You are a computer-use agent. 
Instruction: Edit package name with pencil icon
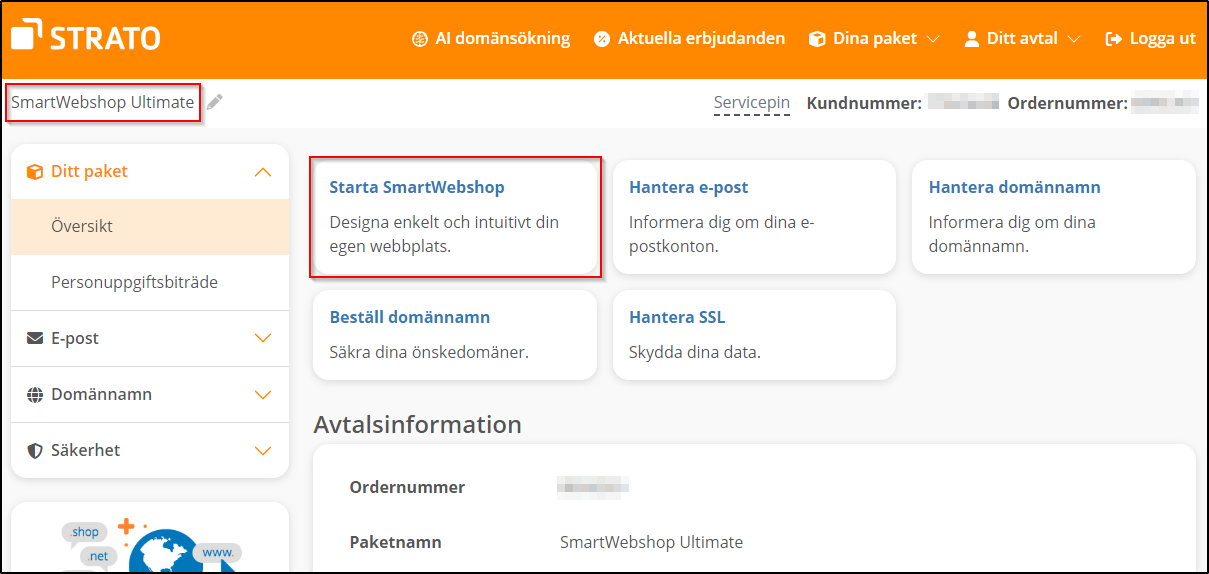(215, 102)
